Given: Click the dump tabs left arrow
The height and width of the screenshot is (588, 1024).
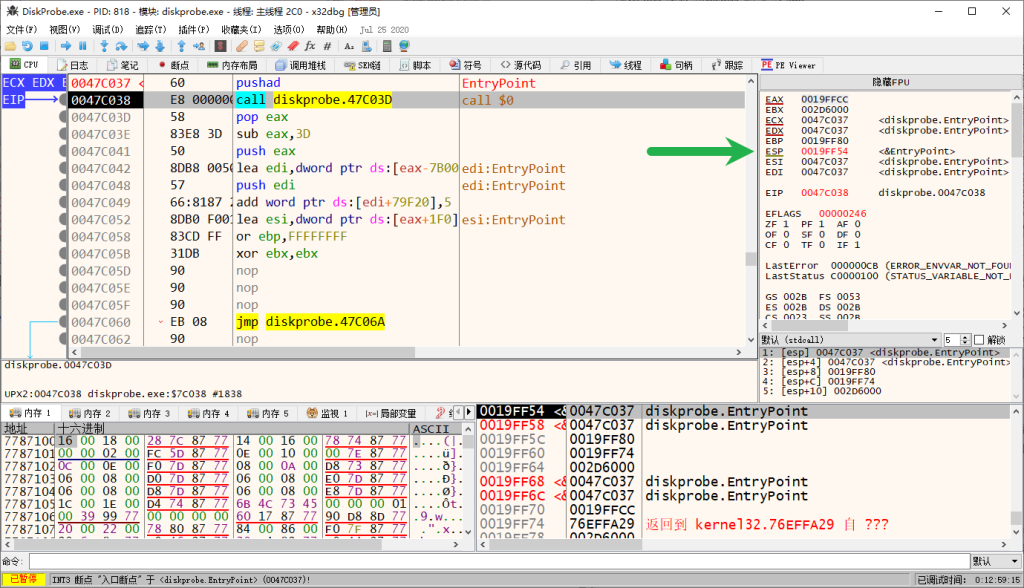Looking at the screenshot, I should (458, 412).
